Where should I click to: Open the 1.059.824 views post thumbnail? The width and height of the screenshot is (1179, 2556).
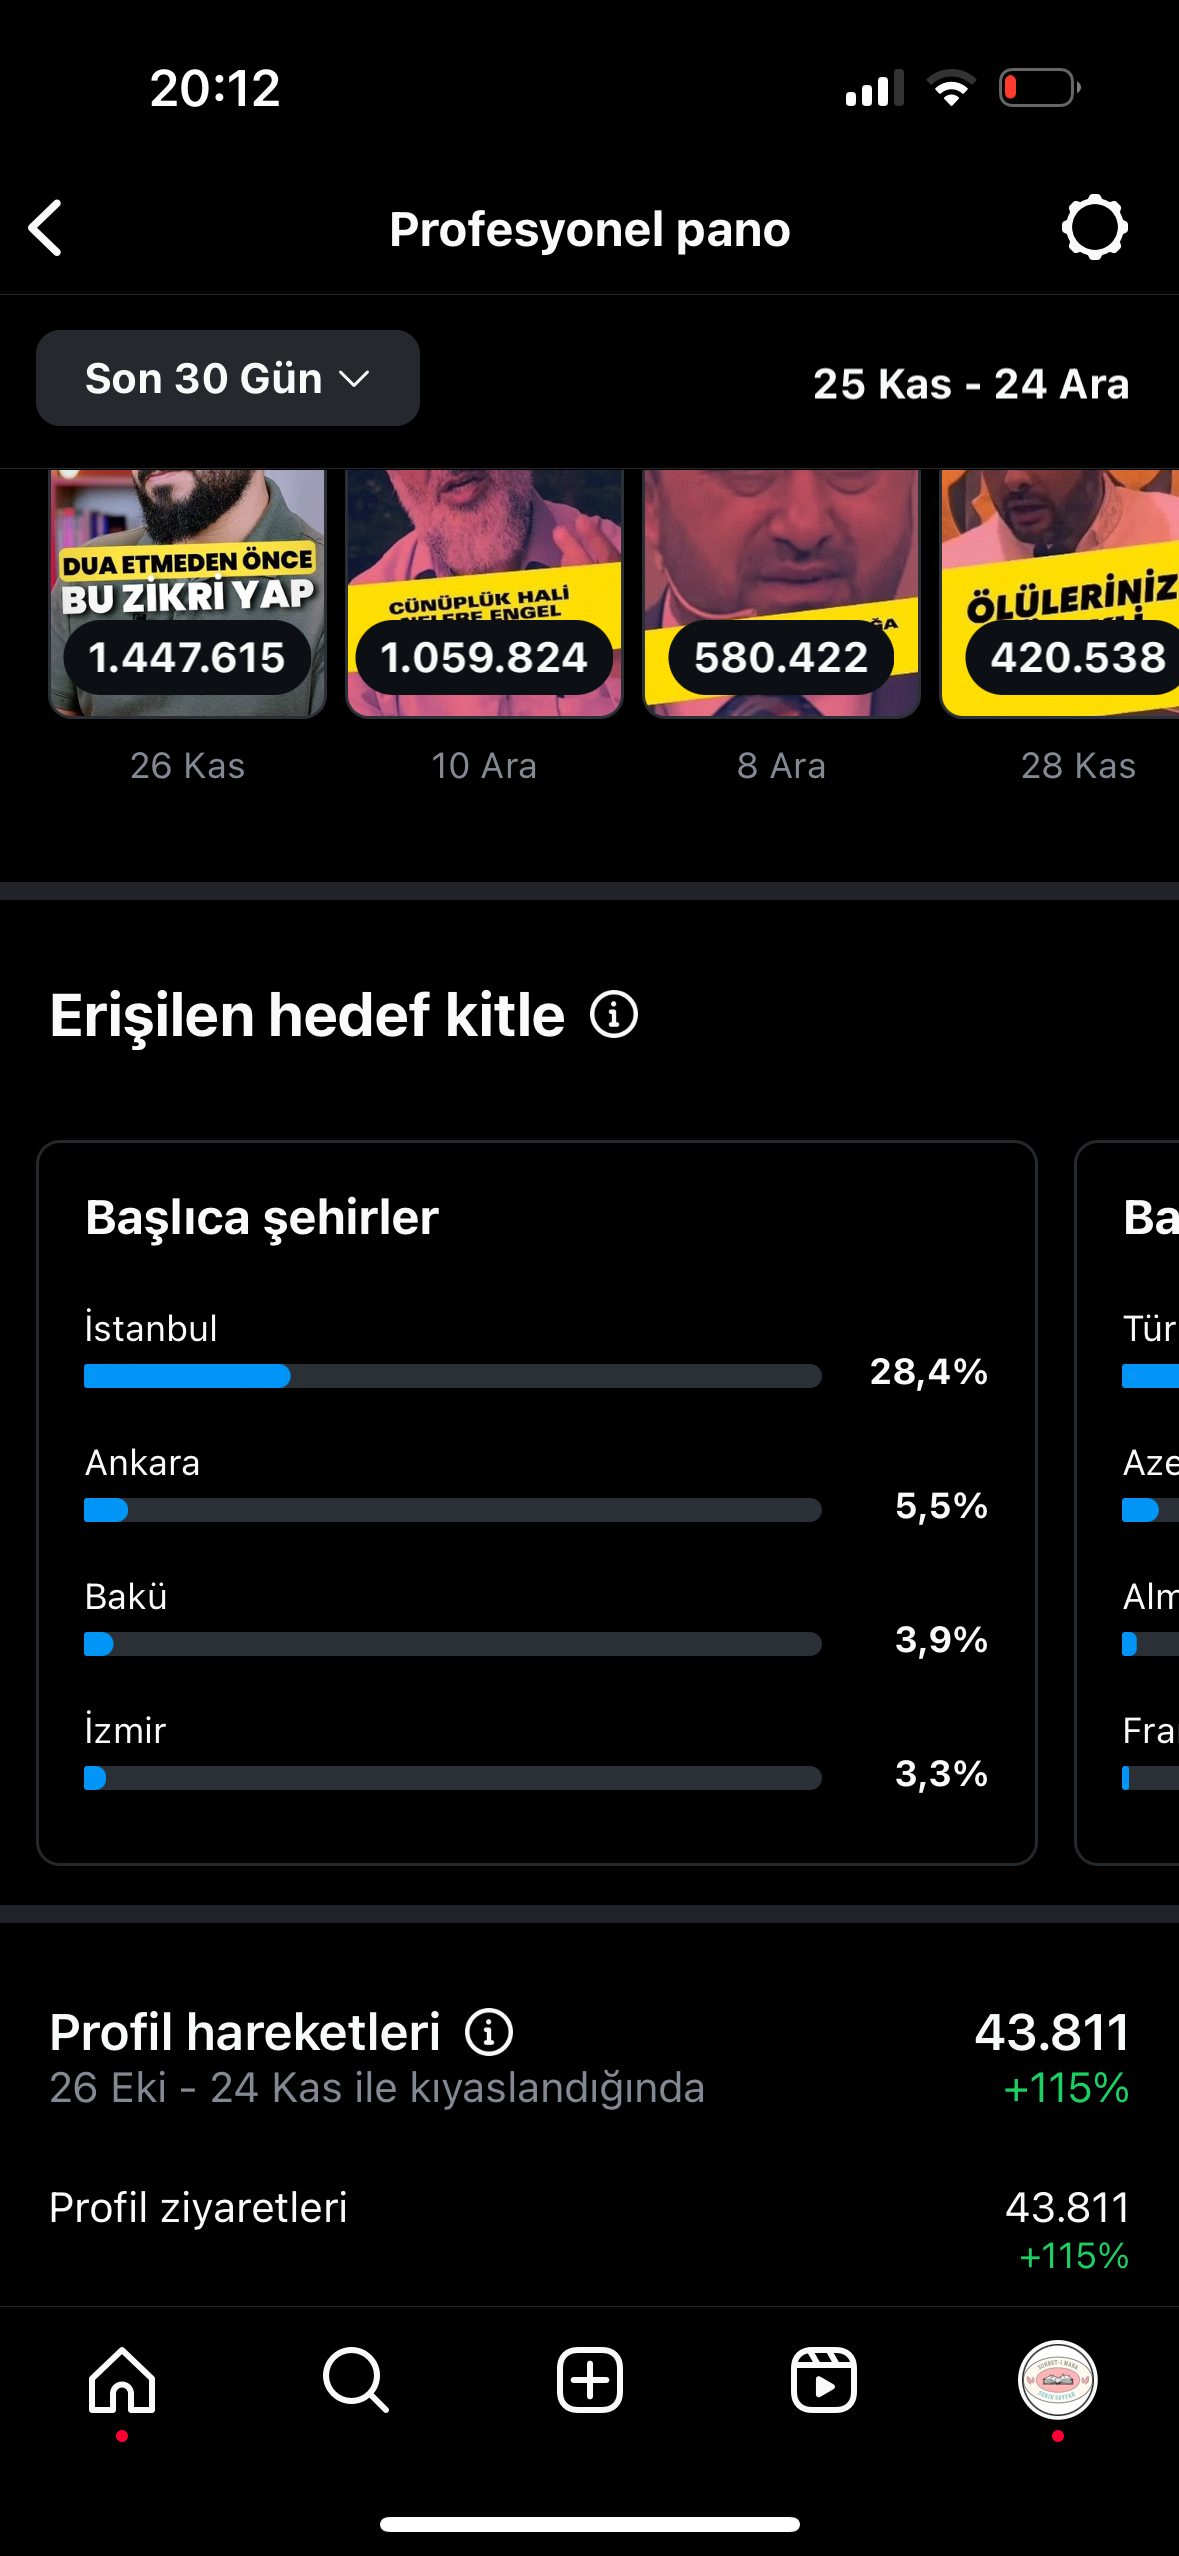pos(484,594)
